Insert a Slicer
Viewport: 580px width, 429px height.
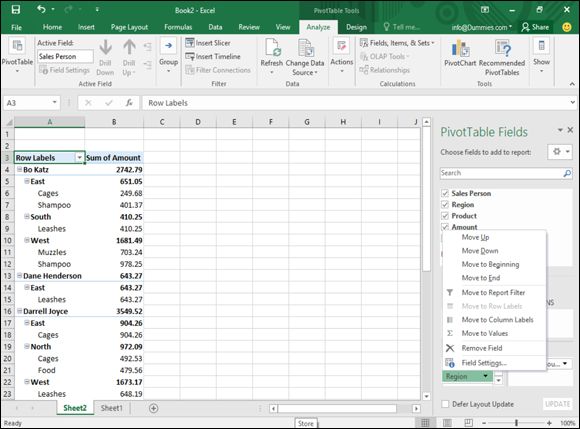point(208,43)
